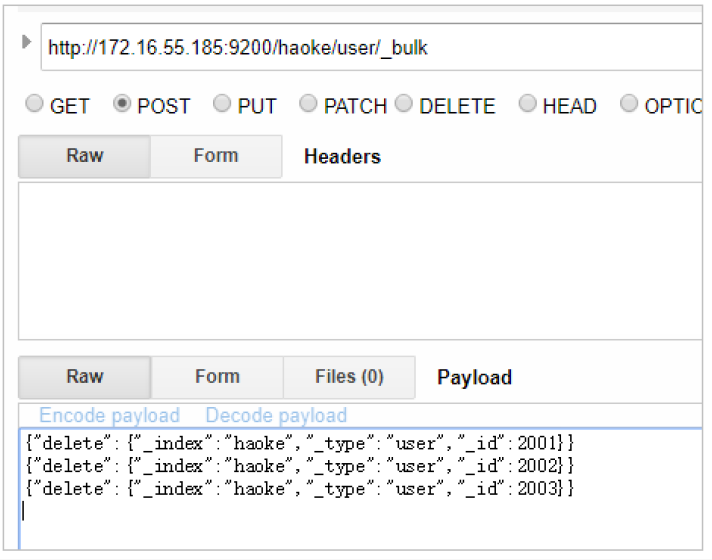Select the DELETE method radio button

404,105
